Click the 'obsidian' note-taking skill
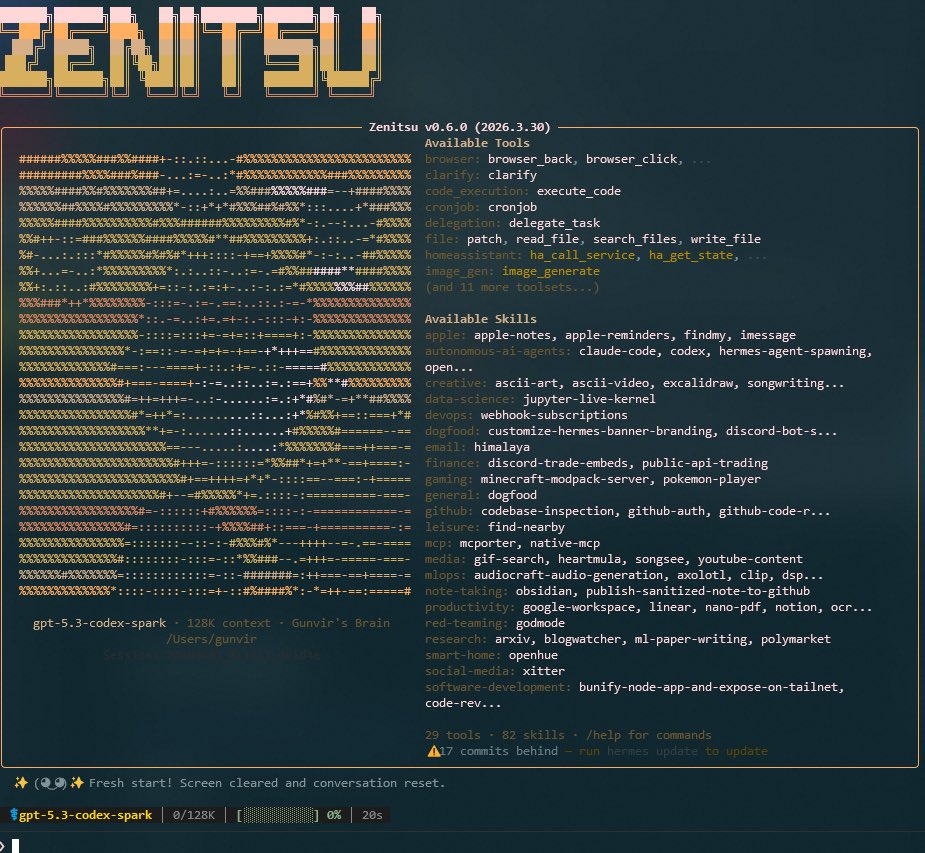 [543, 590]
